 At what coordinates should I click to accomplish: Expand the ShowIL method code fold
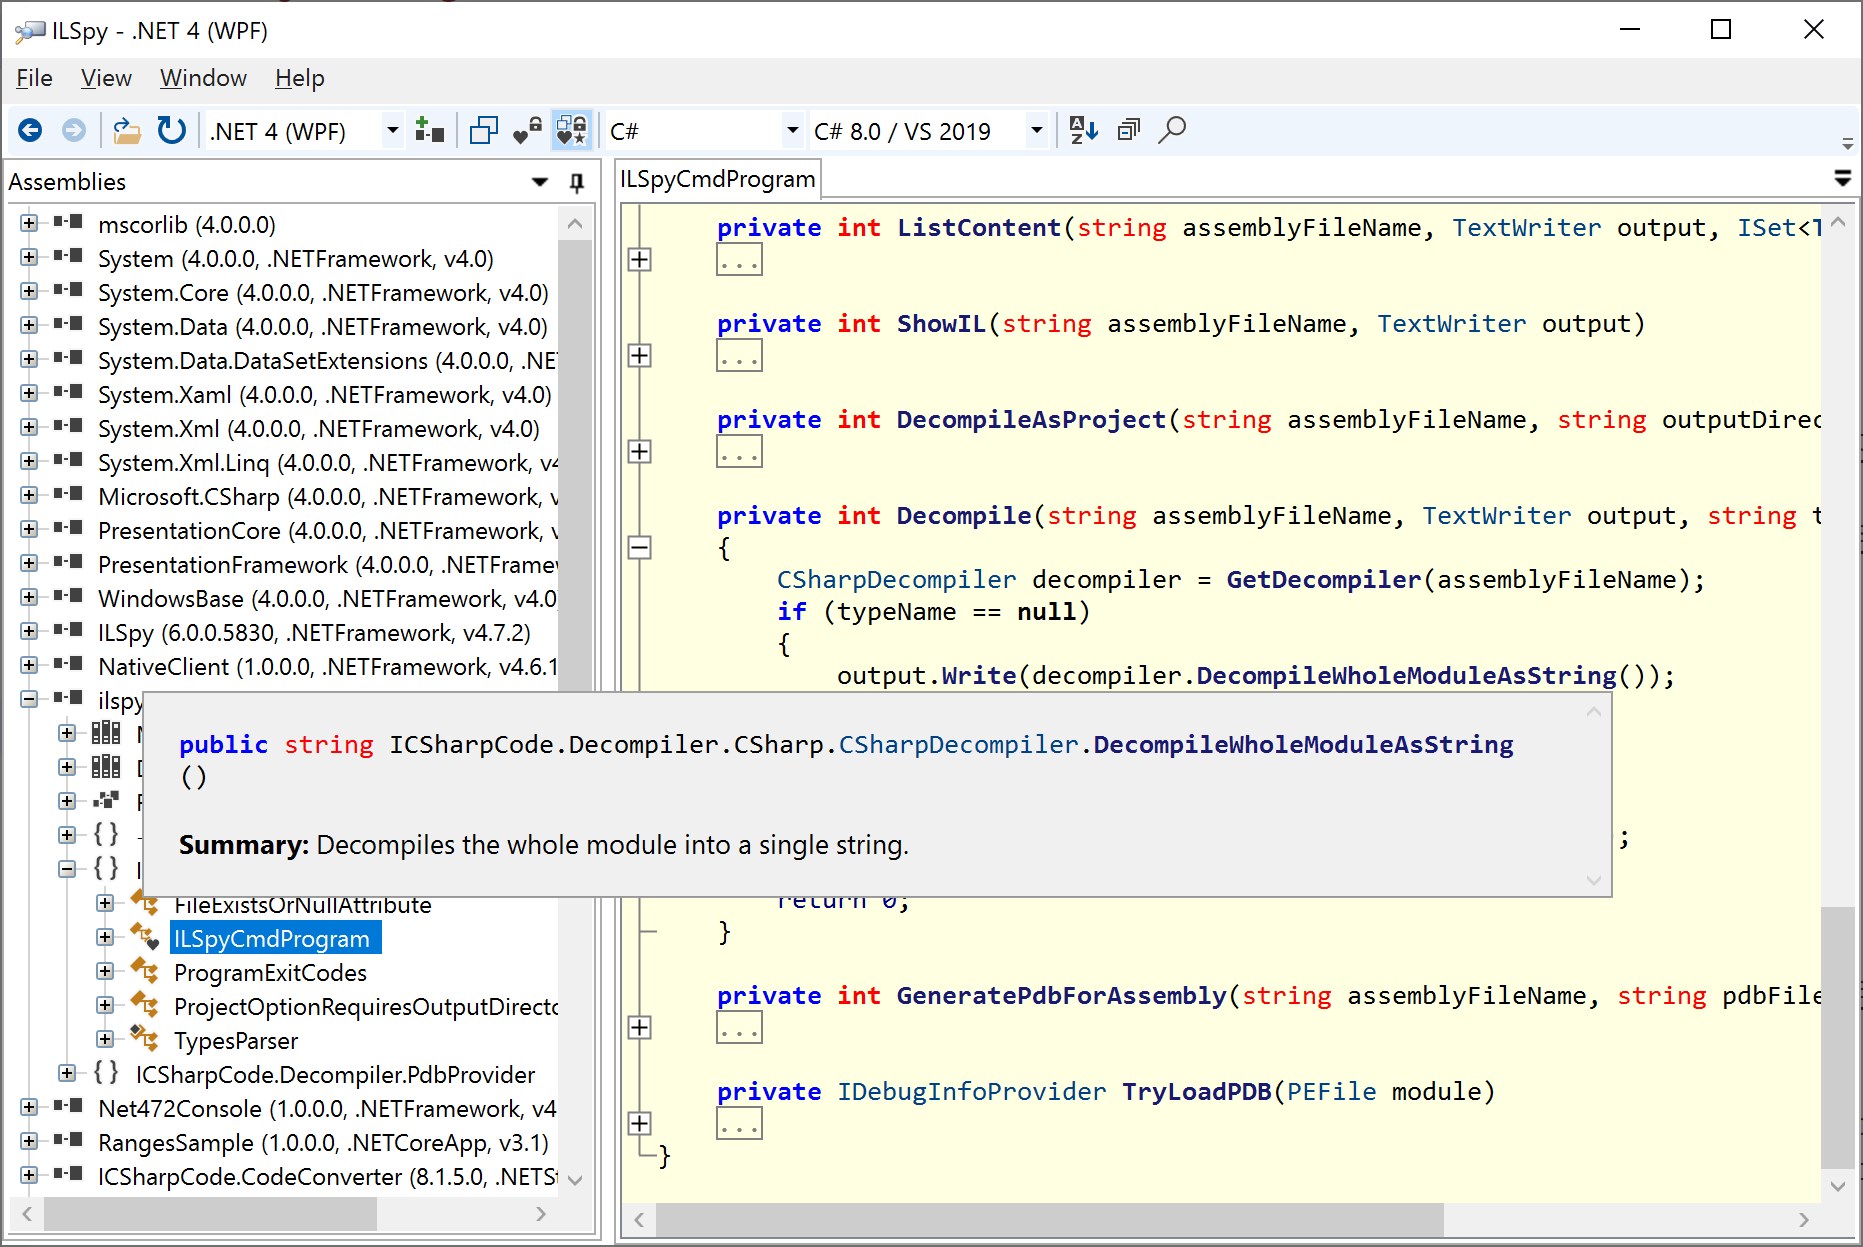pyautogui.click(x=639, y=356)
